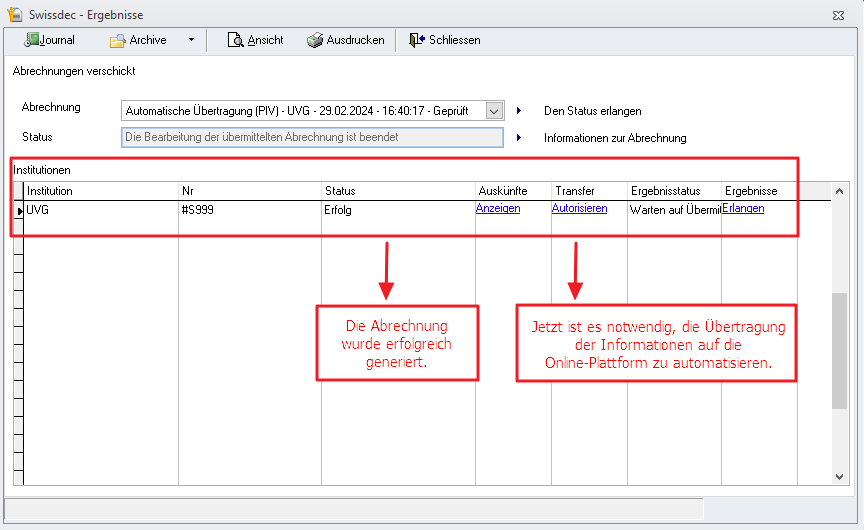This screenshot has width=864, height=530.
Task: Click the Autorisieren transfer link
Action: coord(579,209)
